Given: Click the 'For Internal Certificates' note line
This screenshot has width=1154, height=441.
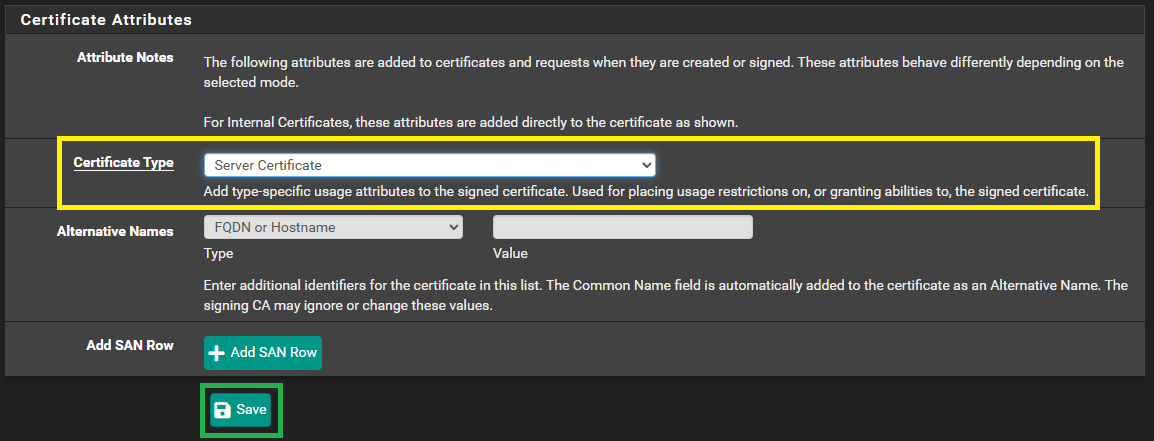Looking at the screenshot, I should (471, 122).
